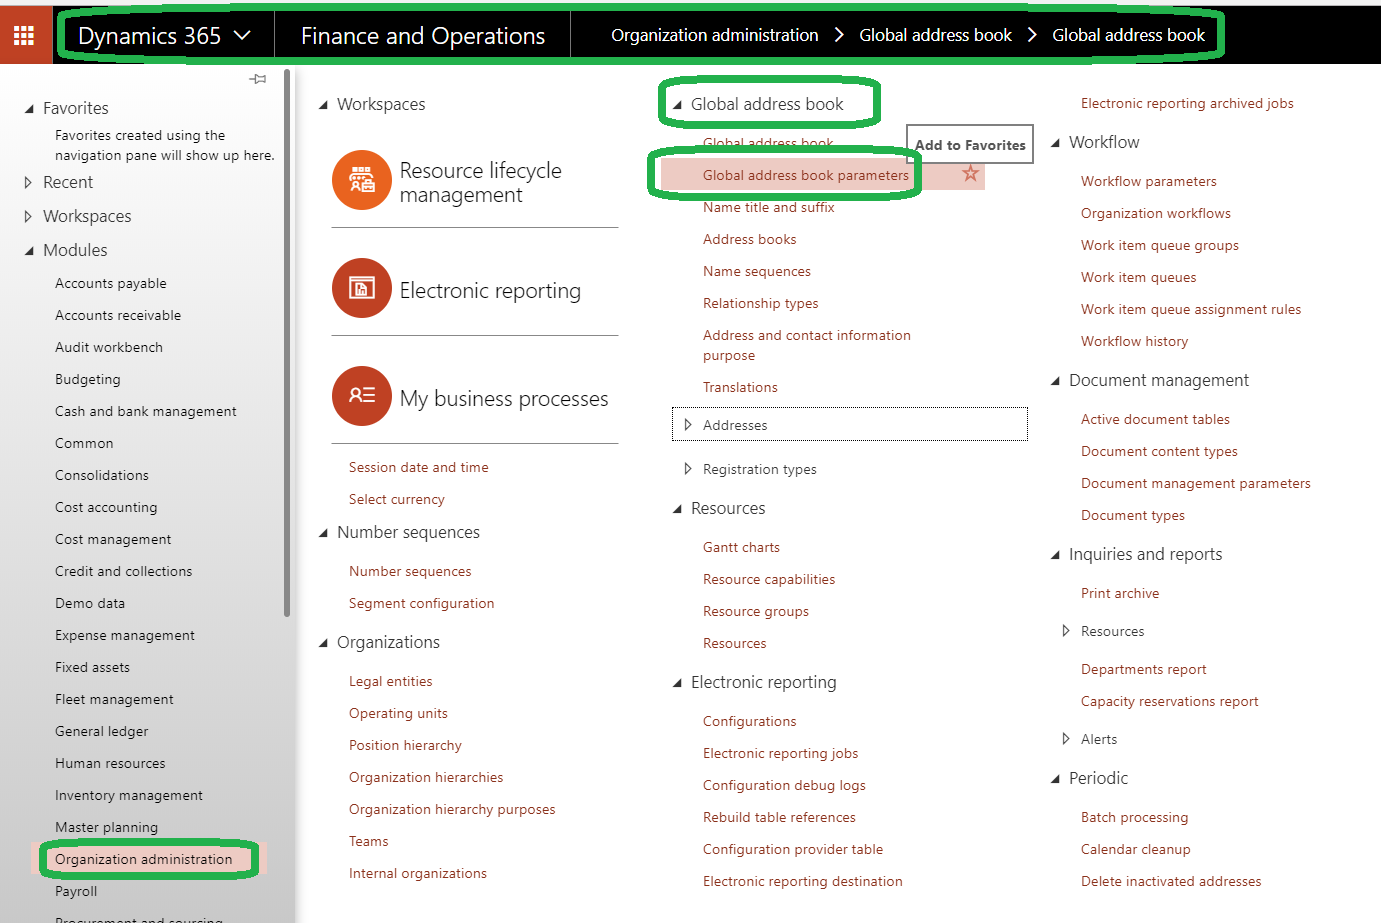This screenshot has width=1381, height=923.
Task: Open the Electronic reporting workspace icon
Action: [x=361, y=288]
